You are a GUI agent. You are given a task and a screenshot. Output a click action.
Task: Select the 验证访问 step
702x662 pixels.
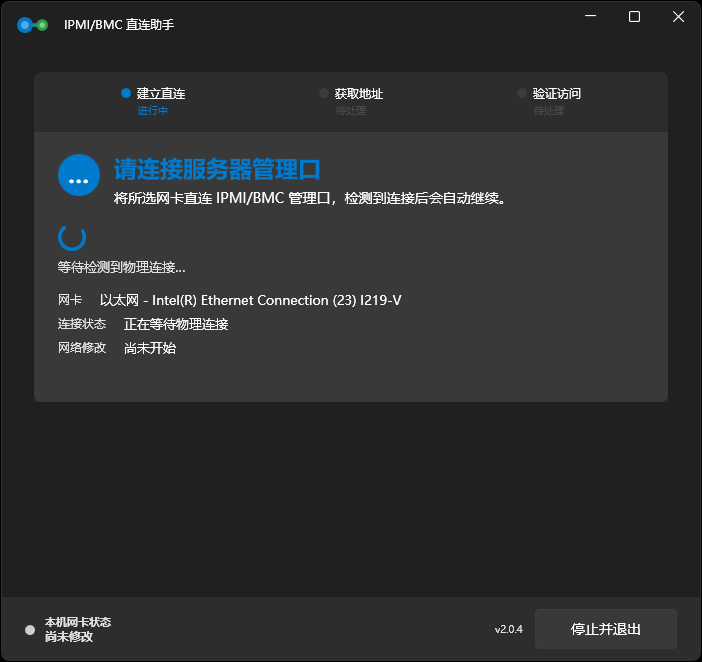tap(549, 101)
